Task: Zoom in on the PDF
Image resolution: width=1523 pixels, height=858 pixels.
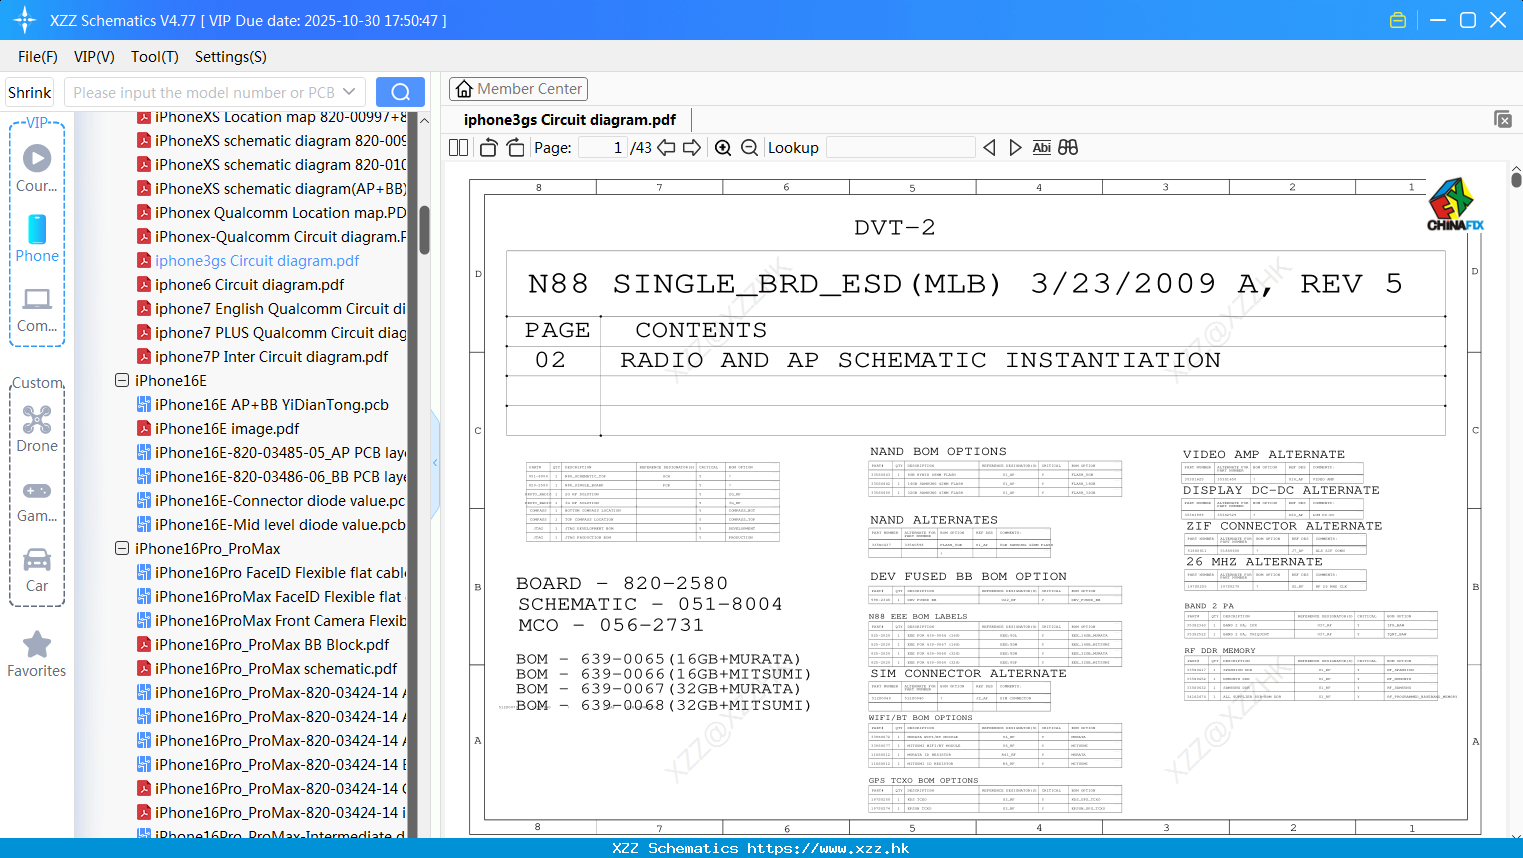Action: coord(723,147)
